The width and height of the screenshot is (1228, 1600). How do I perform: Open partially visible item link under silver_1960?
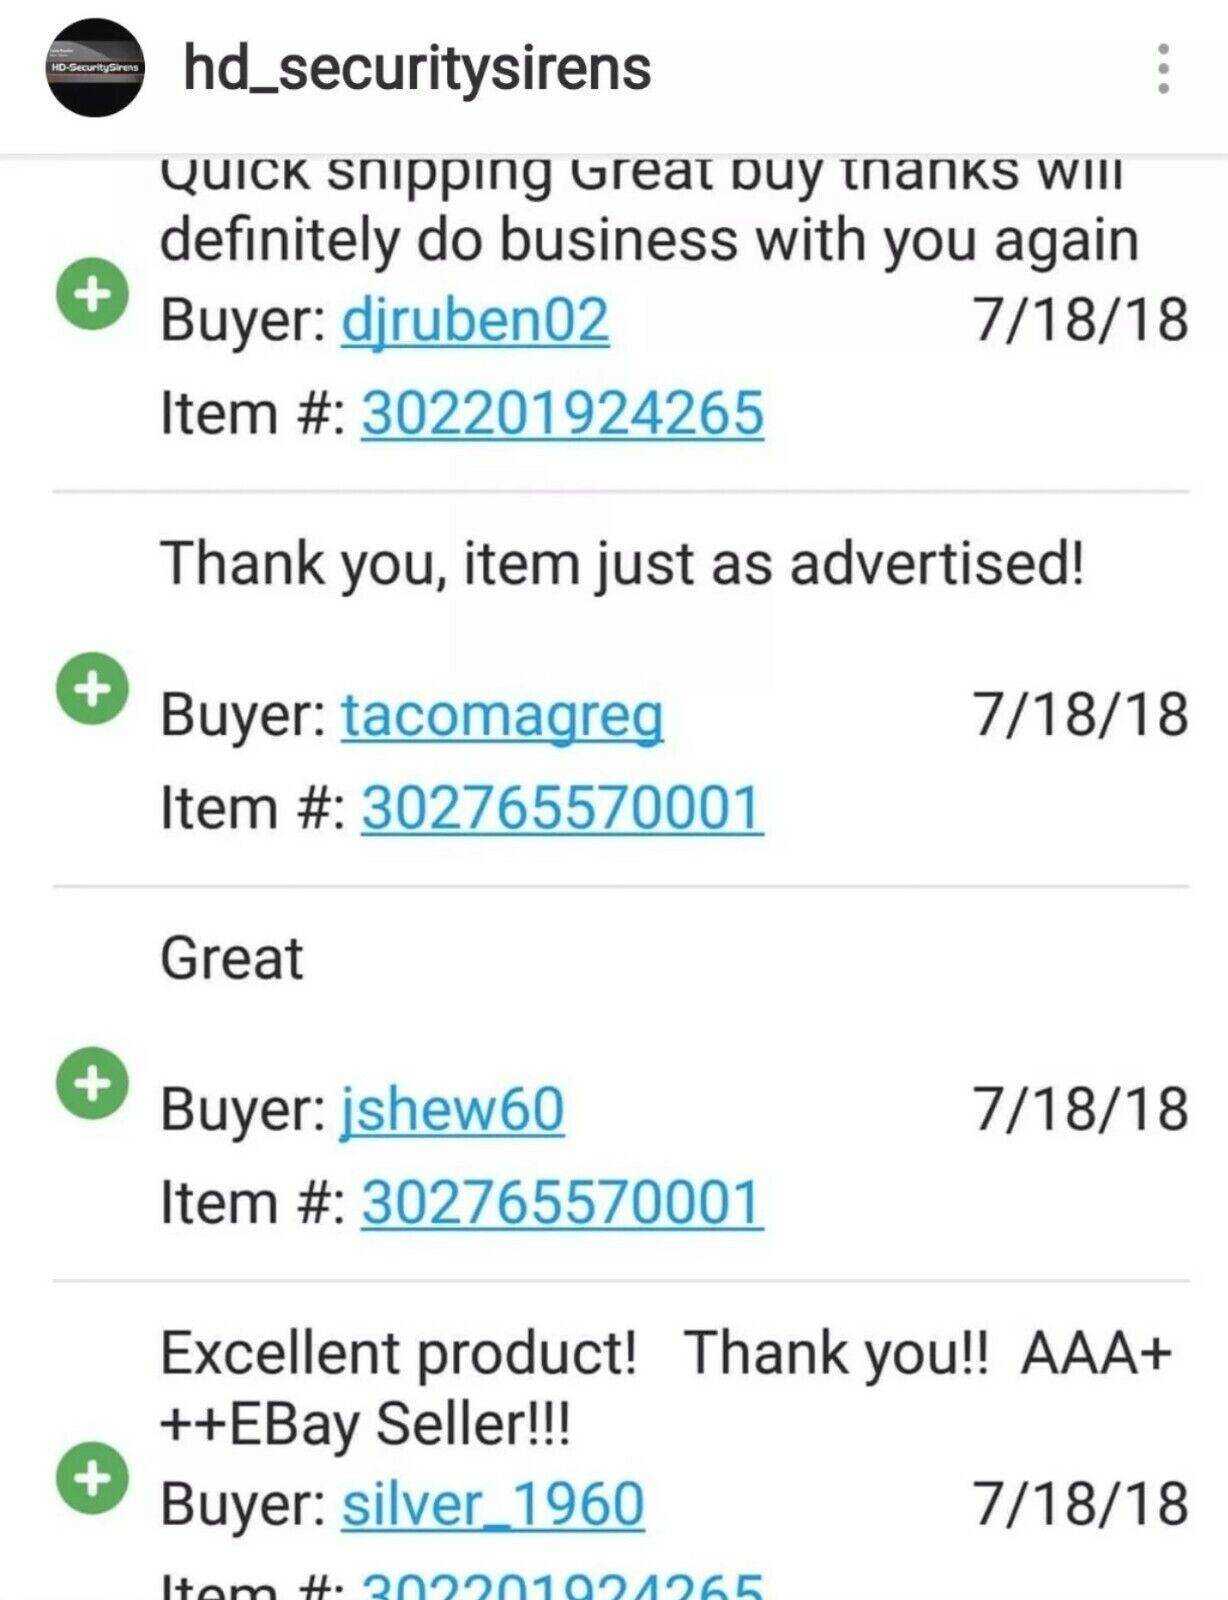562,1587
